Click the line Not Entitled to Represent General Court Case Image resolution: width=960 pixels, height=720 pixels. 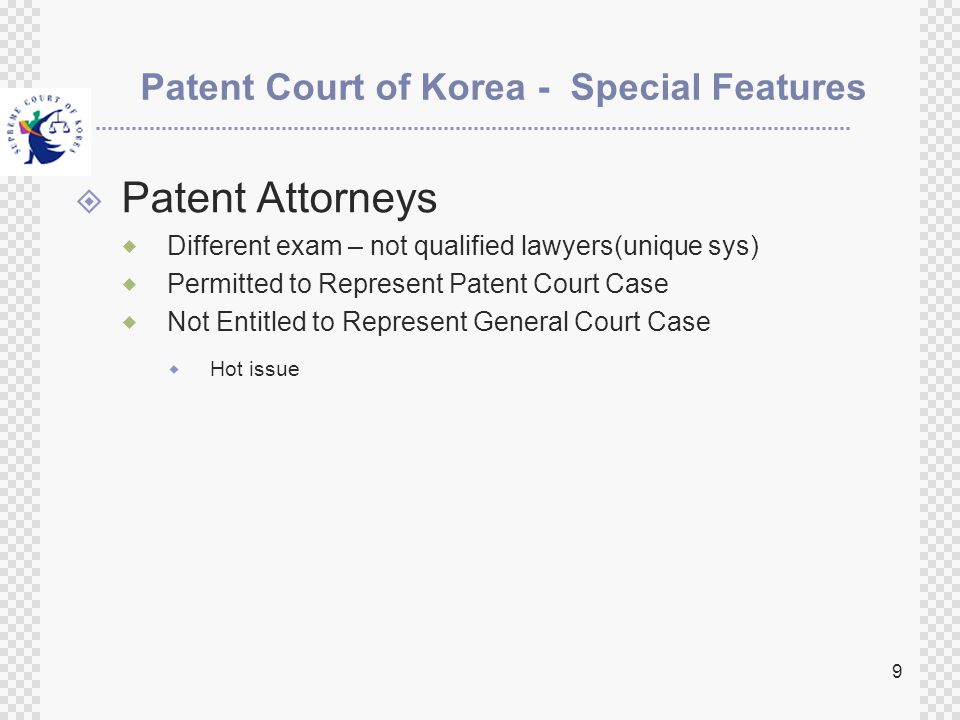[438, 321]
